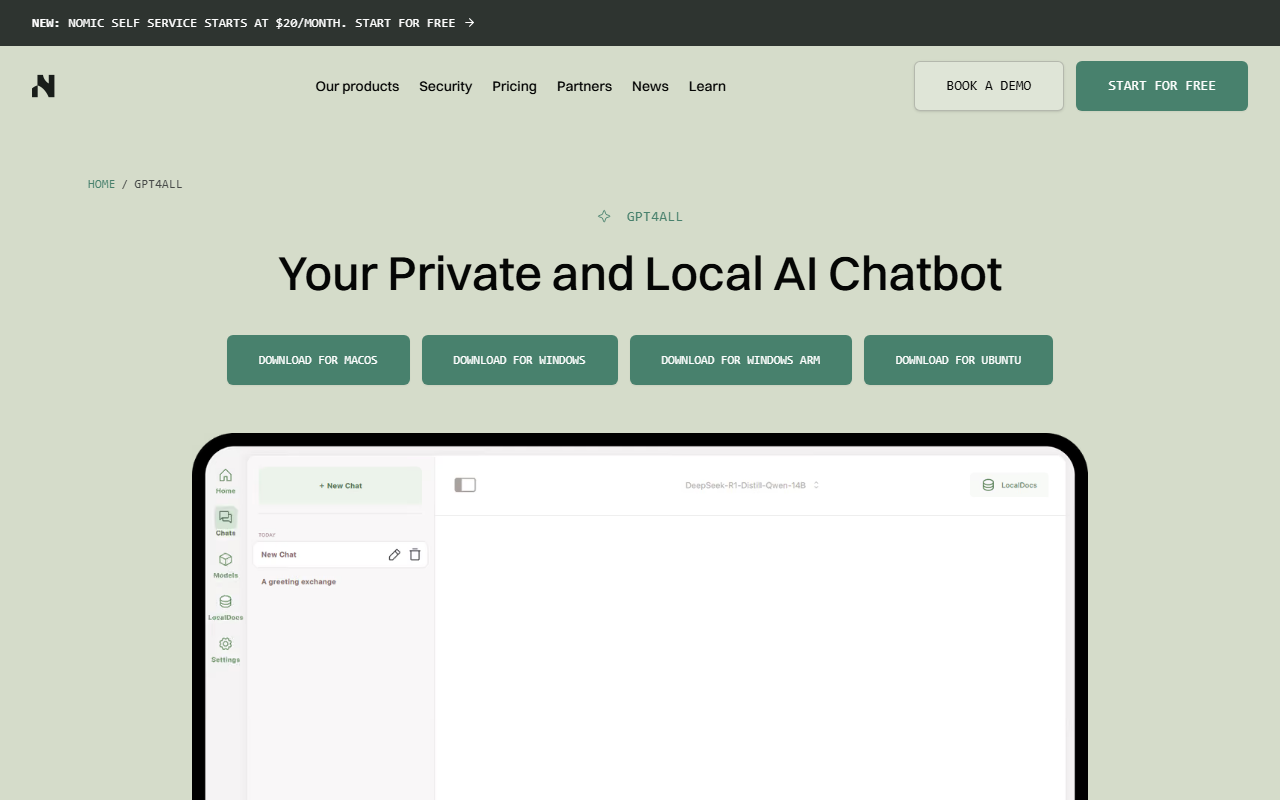
Task: Click Download for macOS
Action: point(318,360)
